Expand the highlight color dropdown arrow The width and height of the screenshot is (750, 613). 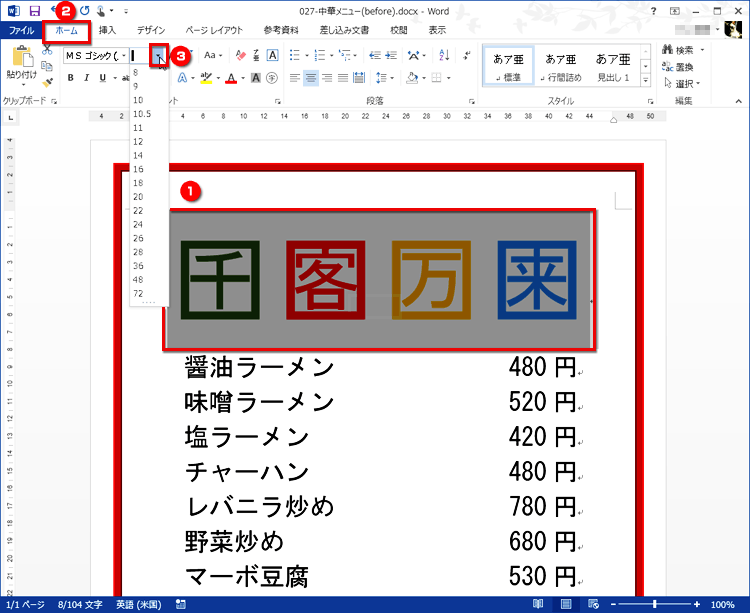tap(218, 77)
